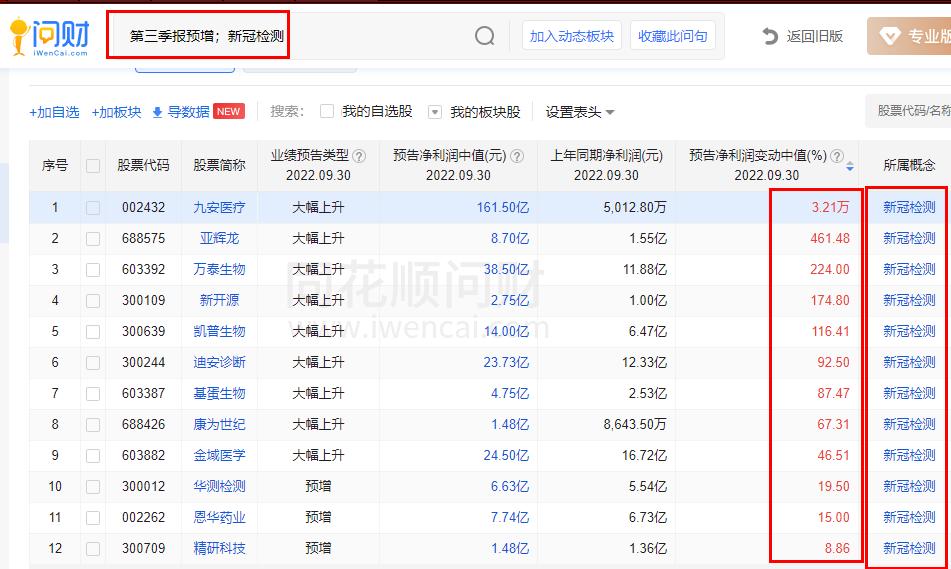Click the 股票简称 column header
This screenshot has width=951, height=569.
click(x=219, y=165)
